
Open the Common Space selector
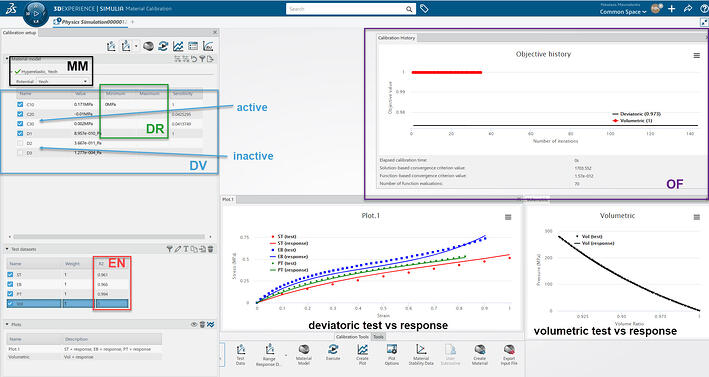pyautogui.click(x=623, y=12)
